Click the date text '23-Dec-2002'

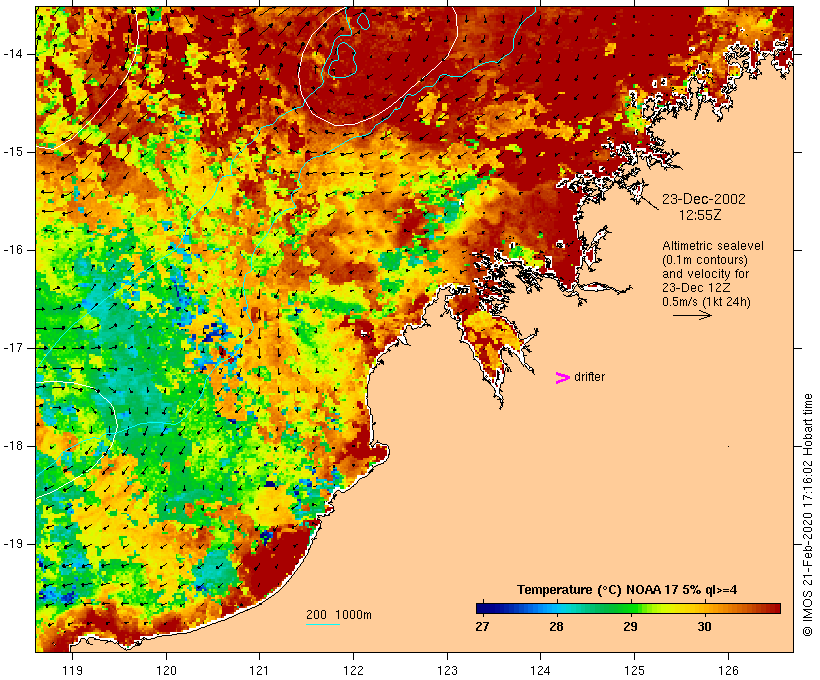[704, 199]
